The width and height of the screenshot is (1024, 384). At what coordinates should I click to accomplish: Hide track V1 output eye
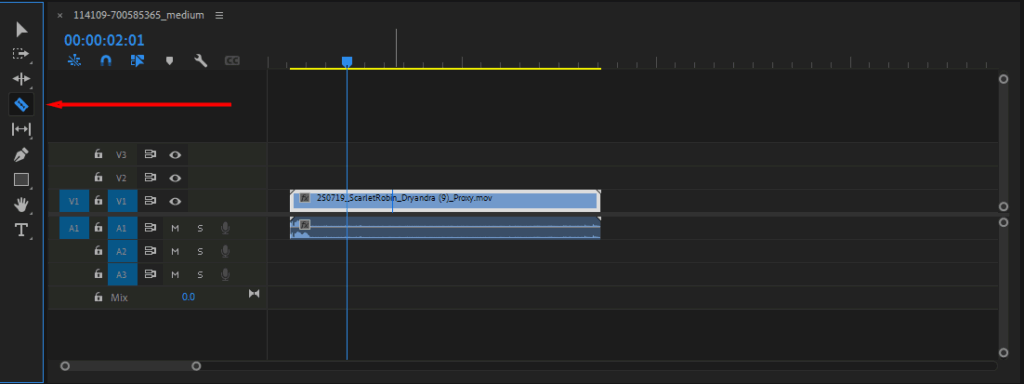(175, 201)
